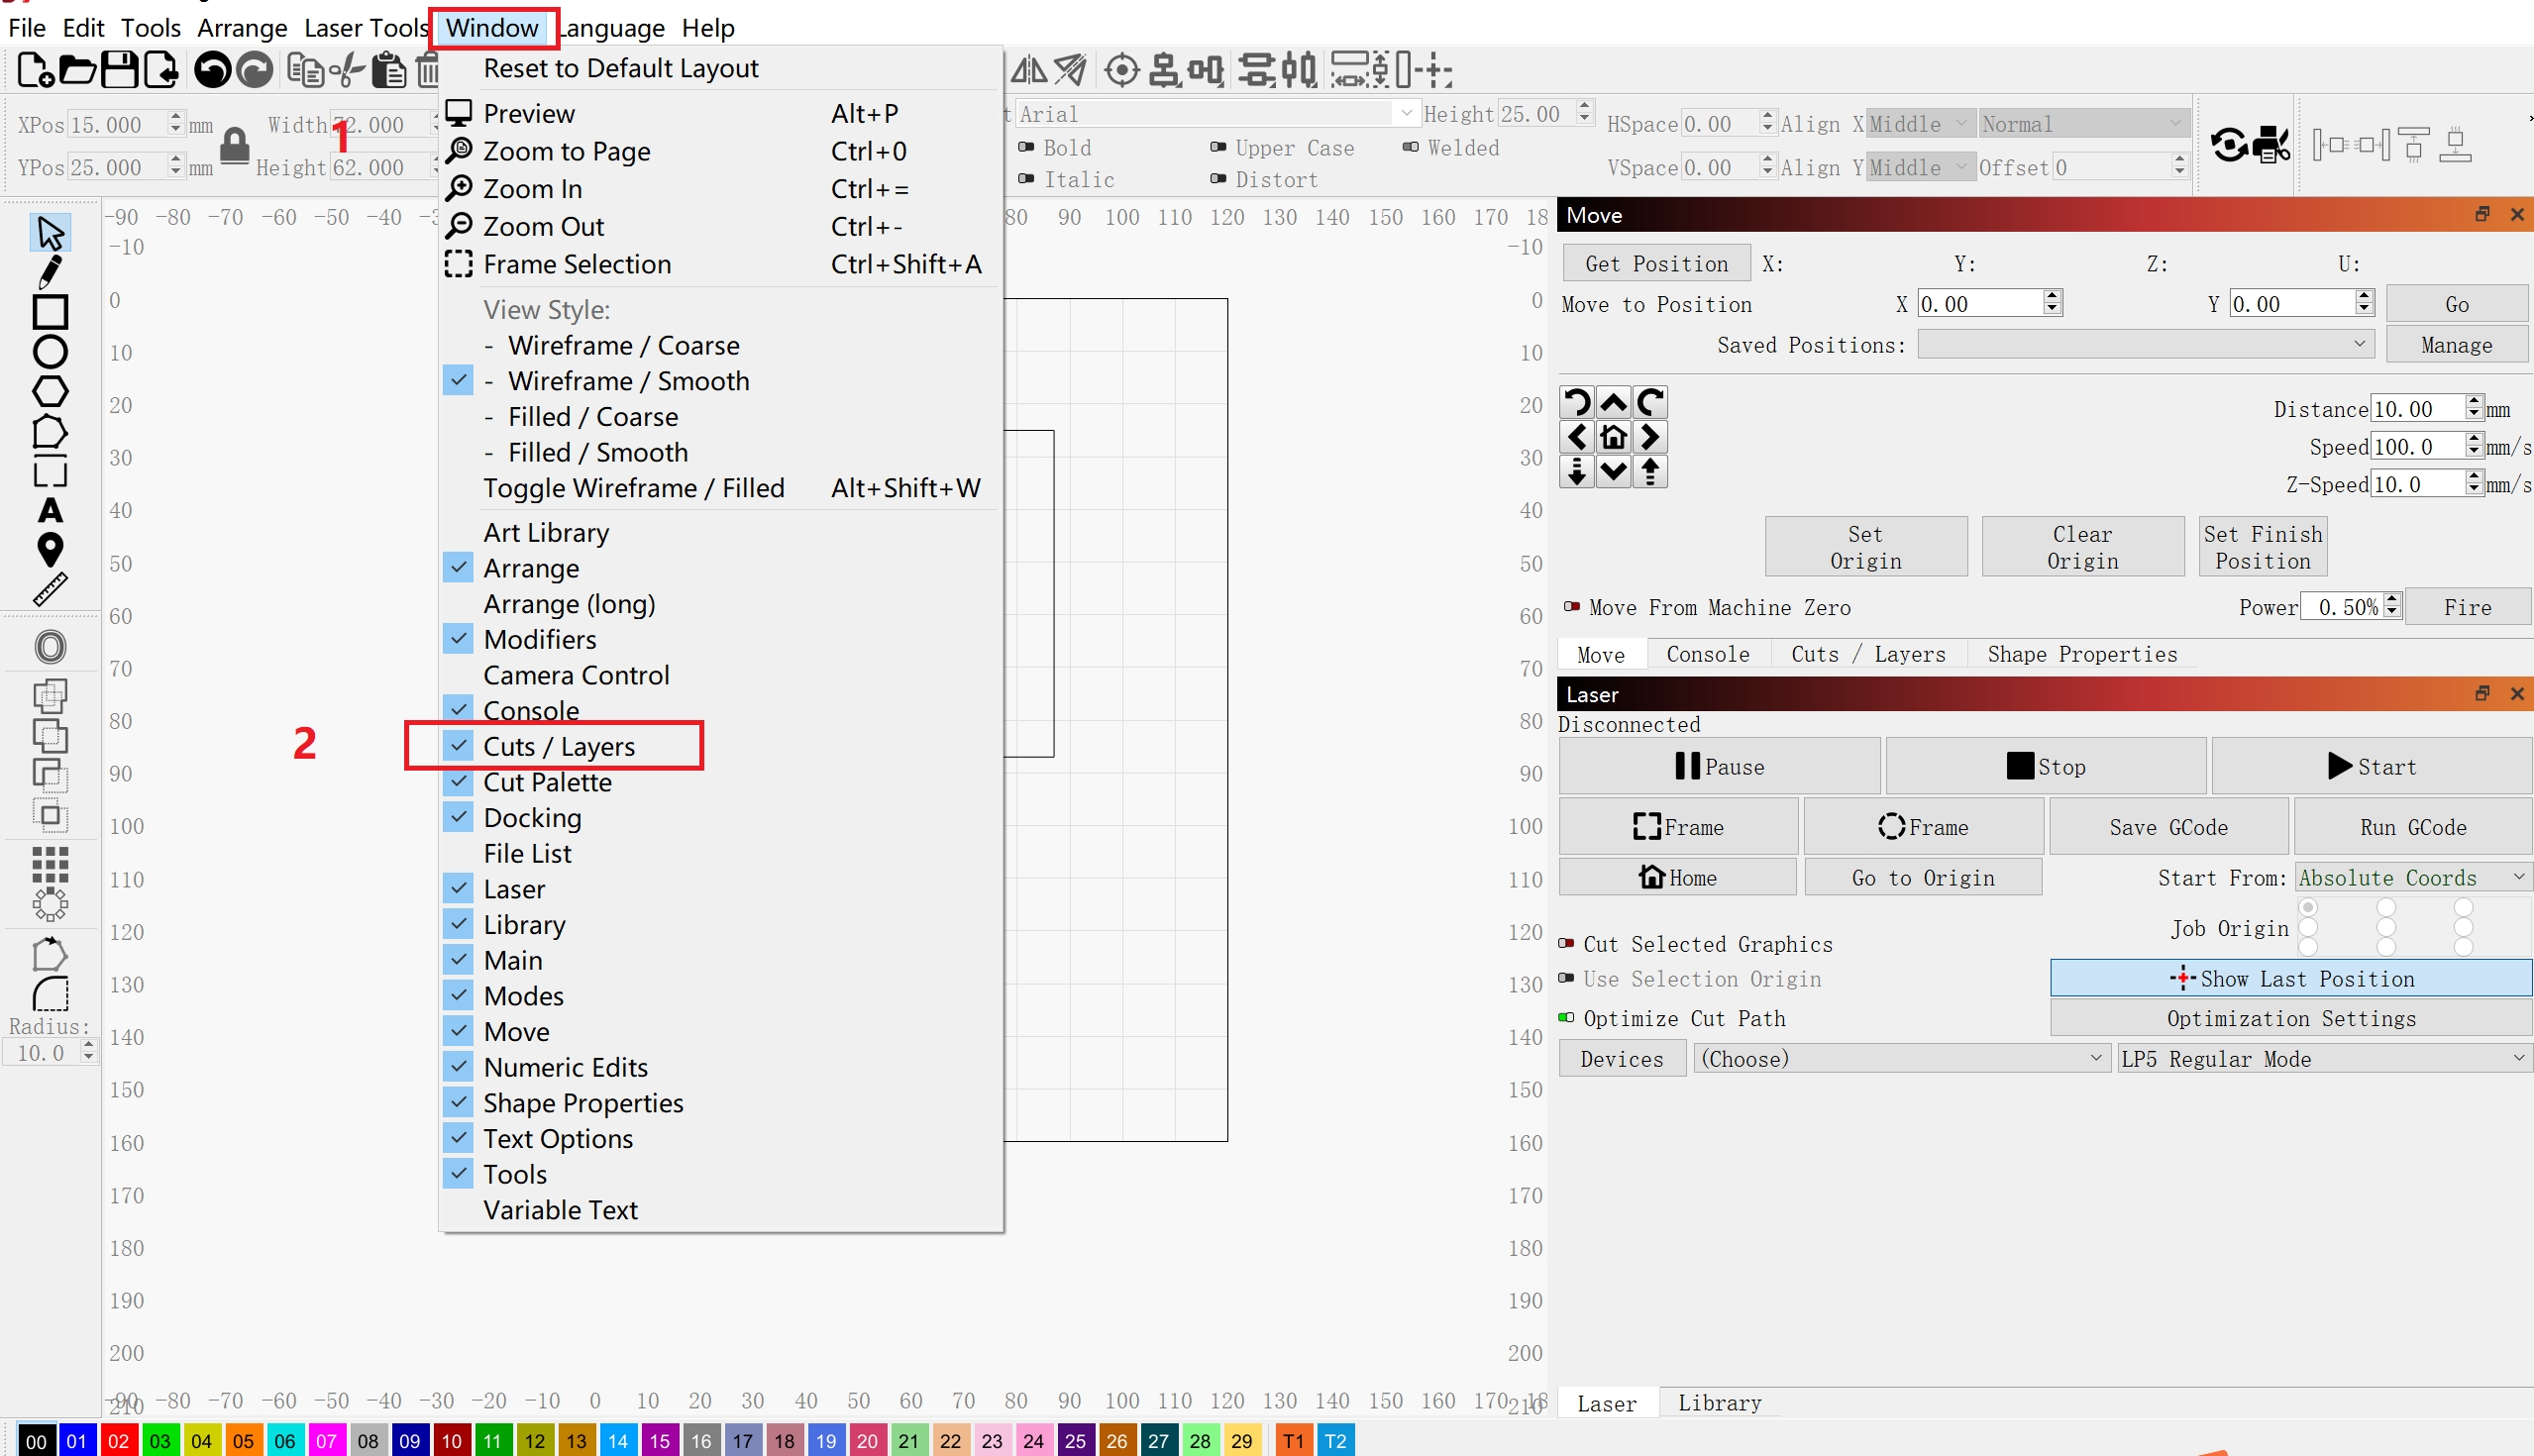Open the Laser Tools menu
The height and width of the screenshot is (1456, 2534).
click(x=366, y=27)
